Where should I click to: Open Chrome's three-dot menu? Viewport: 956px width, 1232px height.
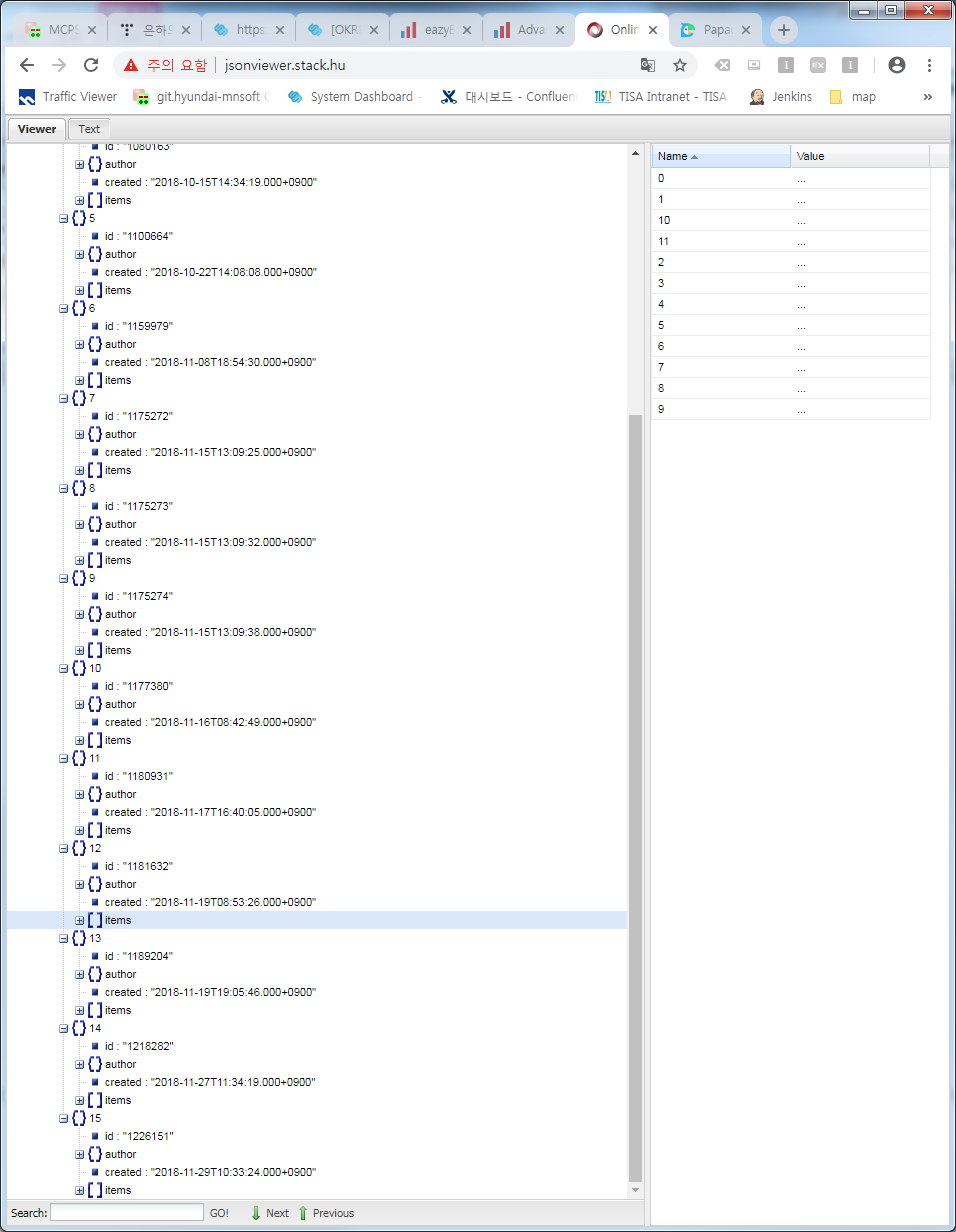pyautogui.click(x=929, y=65)
